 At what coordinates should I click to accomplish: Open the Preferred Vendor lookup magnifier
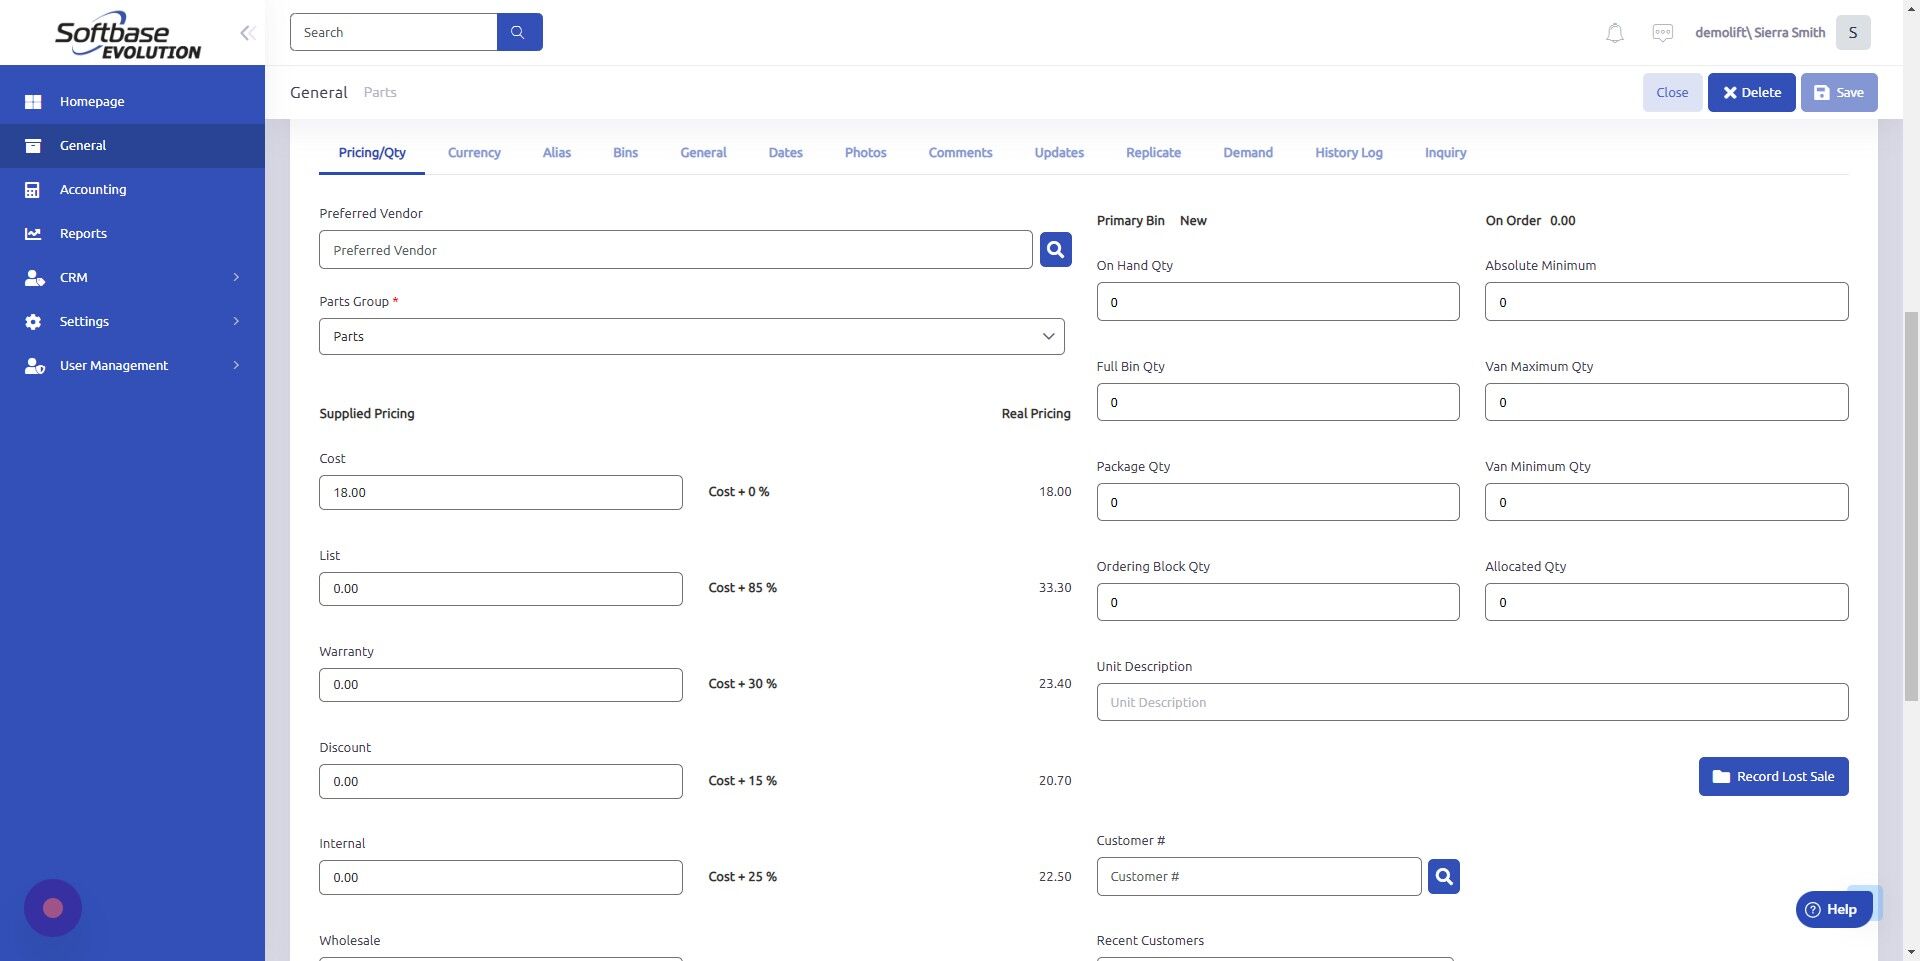tap(1055, 249)
